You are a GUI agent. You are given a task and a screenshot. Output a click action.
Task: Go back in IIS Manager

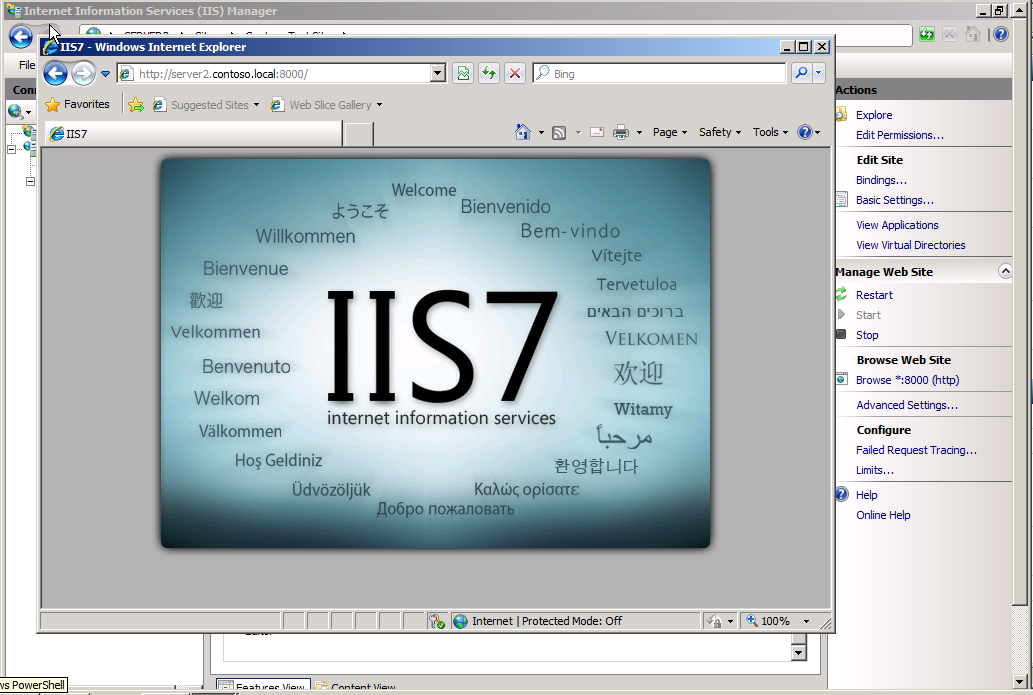(21, 36)
